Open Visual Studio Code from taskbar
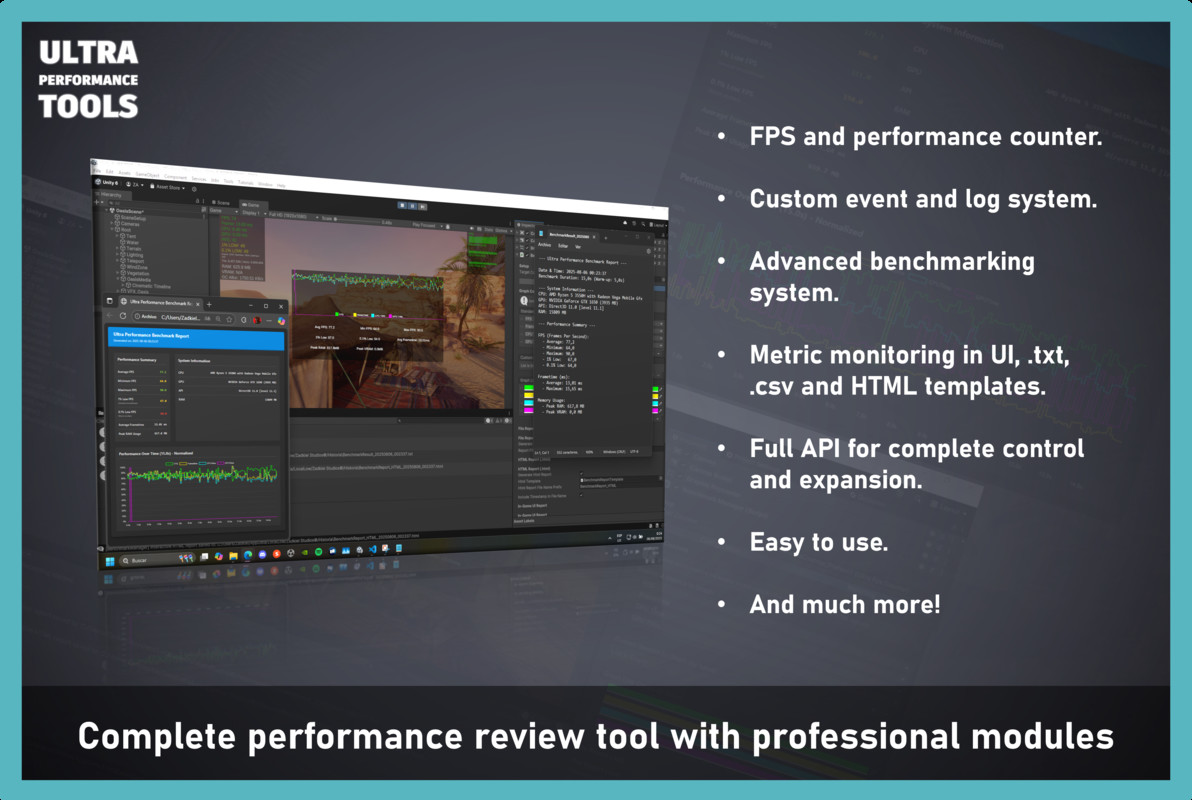1192x800 pixels. click(372, 549)
